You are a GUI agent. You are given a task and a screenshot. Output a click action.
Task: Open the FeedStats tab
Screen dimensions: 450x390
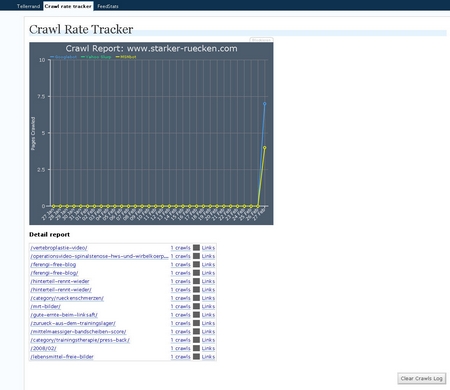coord(108,6)
